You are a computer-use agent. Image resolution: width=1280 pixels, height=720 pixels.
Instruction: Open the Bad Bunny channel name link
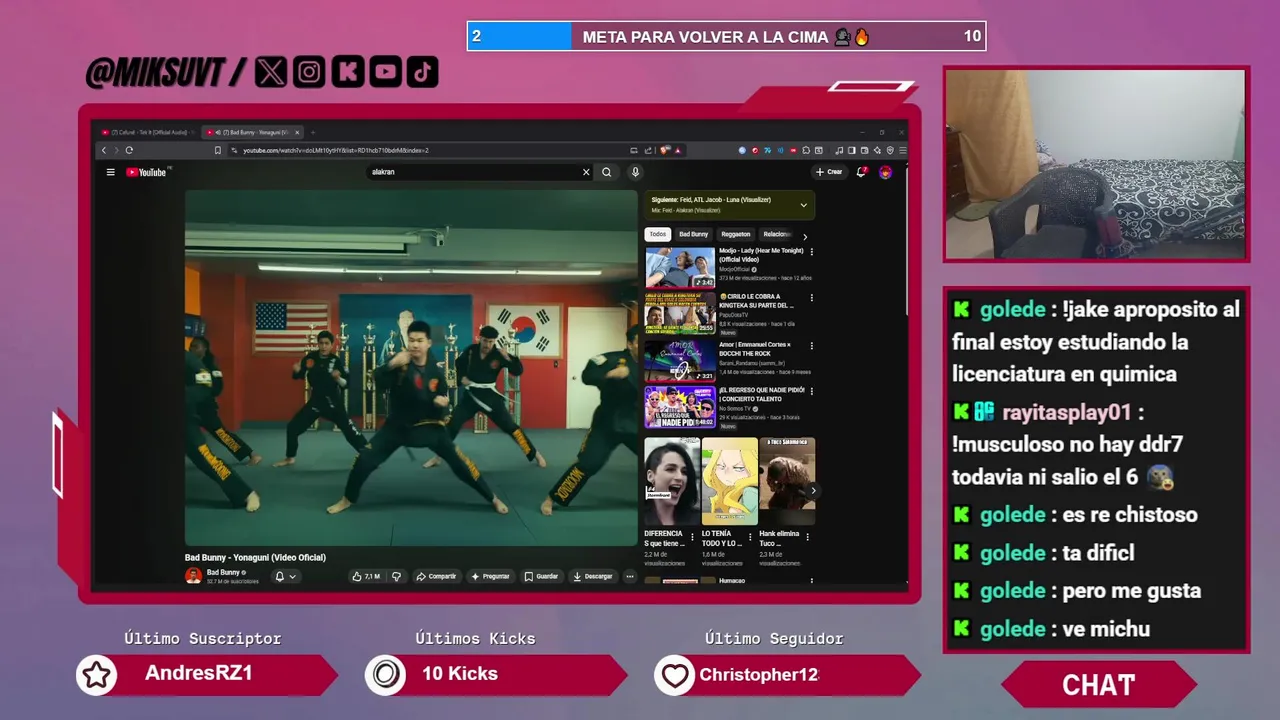pyautogui.click(x=223, y=573)
